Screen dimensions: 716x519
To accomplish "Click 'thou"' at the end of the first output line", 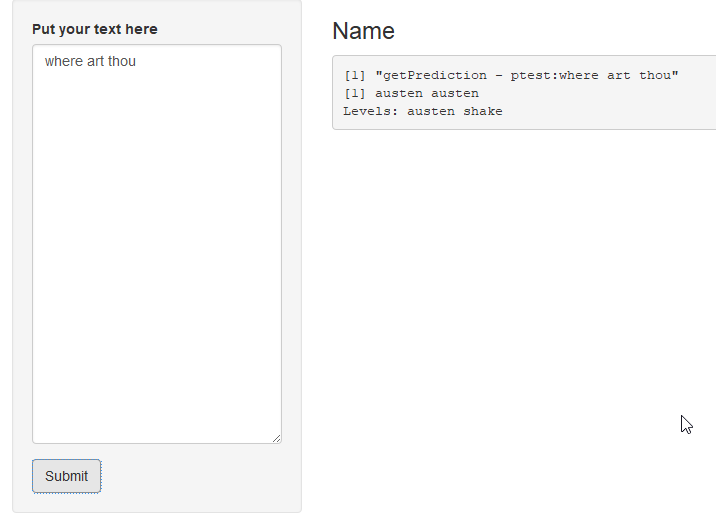I will pyautogui.click(x=658, y=75).
